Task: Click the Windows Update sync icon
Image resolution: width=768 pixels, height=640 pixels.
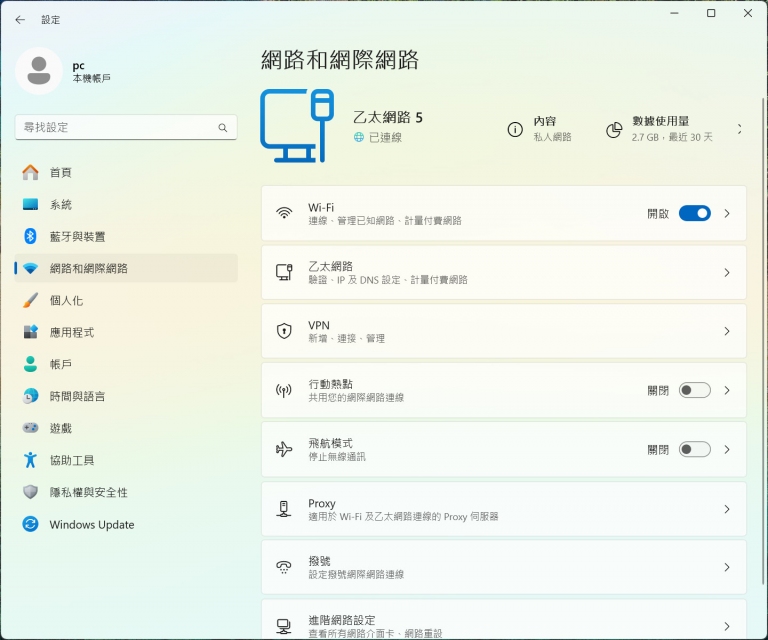Action: [x=30, y=524]
